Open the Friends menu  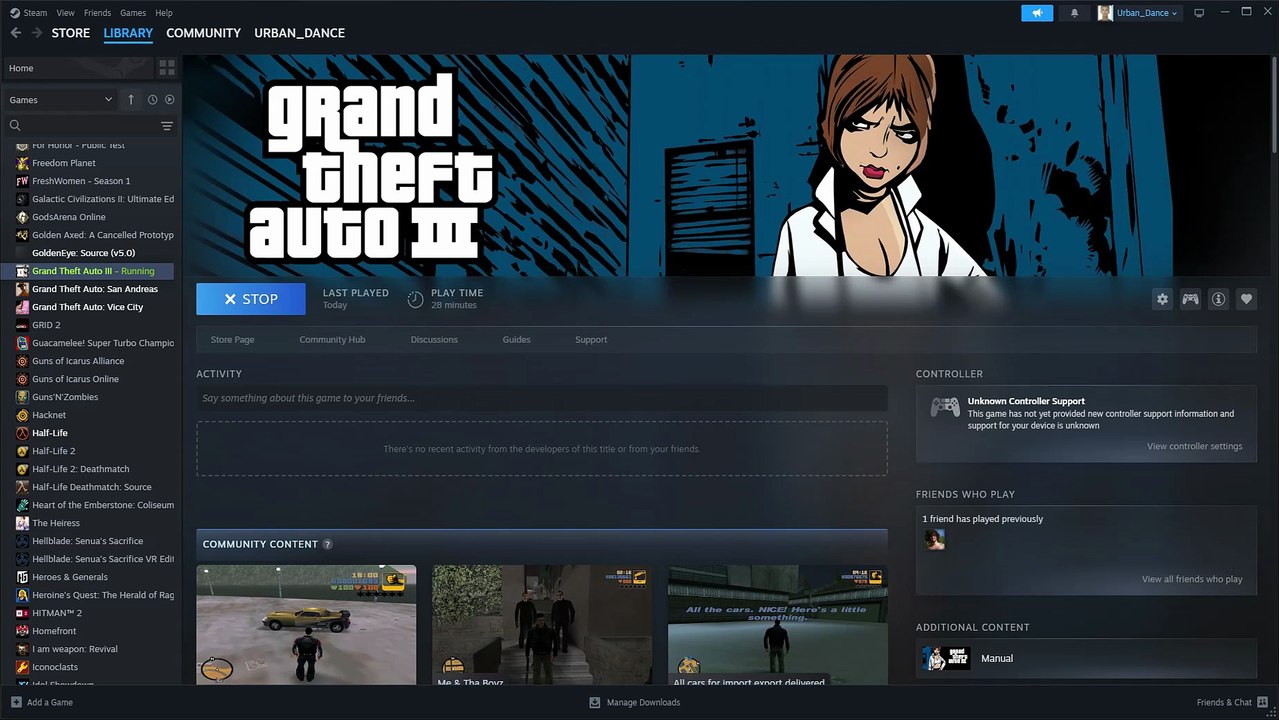pos(97,13)
